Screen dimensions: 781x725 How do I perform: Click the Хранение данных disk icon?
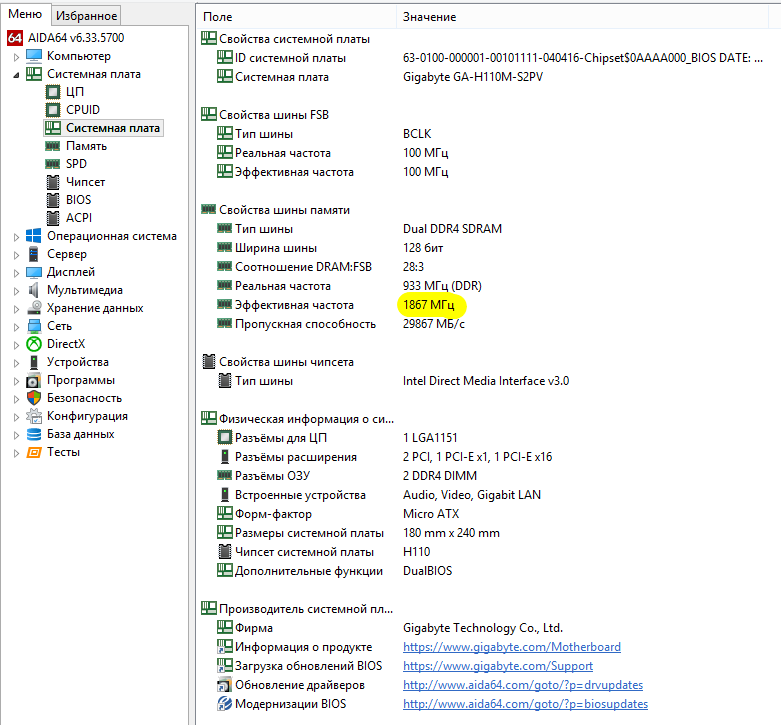(x=35, y=308)
